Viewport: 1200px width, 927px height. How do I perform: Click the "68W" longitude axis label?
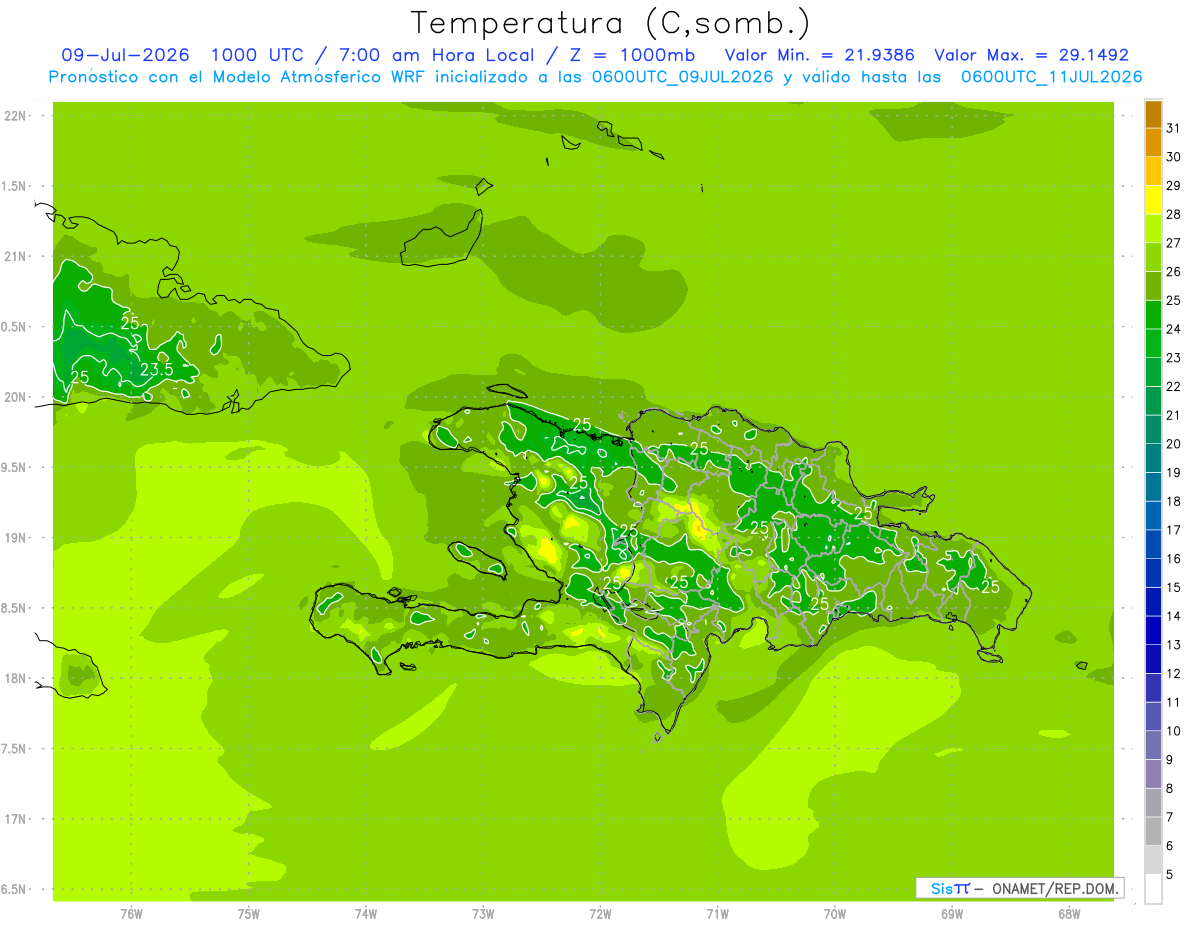pos(1069,914)
